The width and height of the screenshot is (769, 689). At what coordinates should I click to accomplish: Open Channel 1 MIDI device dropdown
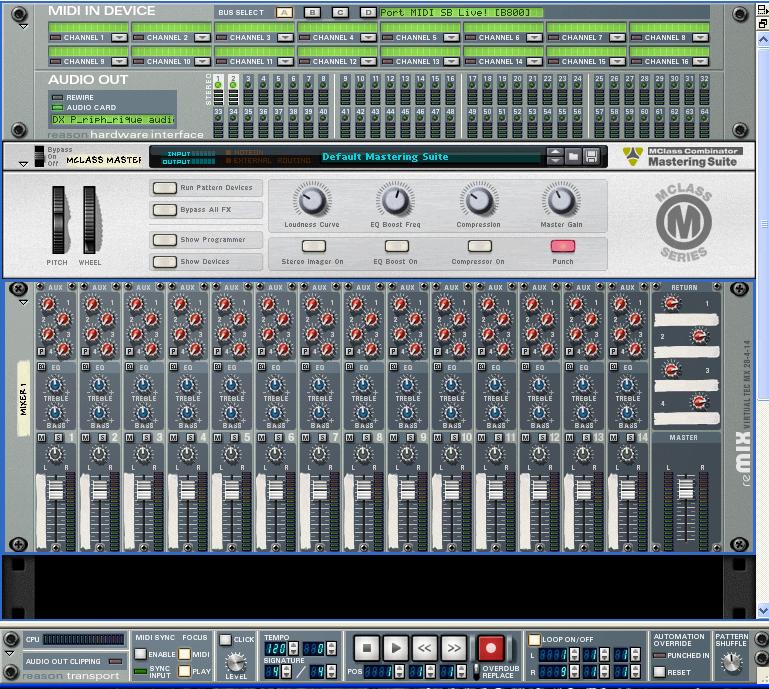point(119,37)
